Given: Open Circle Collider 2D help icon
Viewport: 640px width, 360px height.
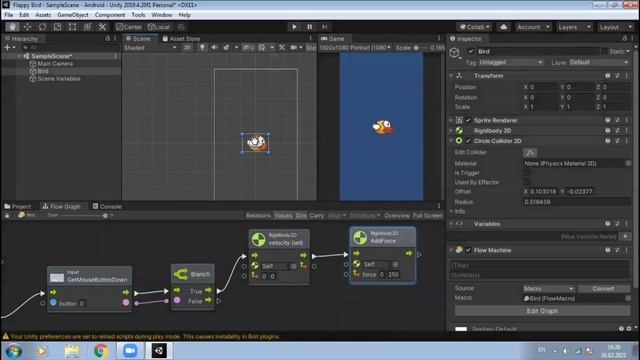Looking at the screenshot, I should [608, 141].
